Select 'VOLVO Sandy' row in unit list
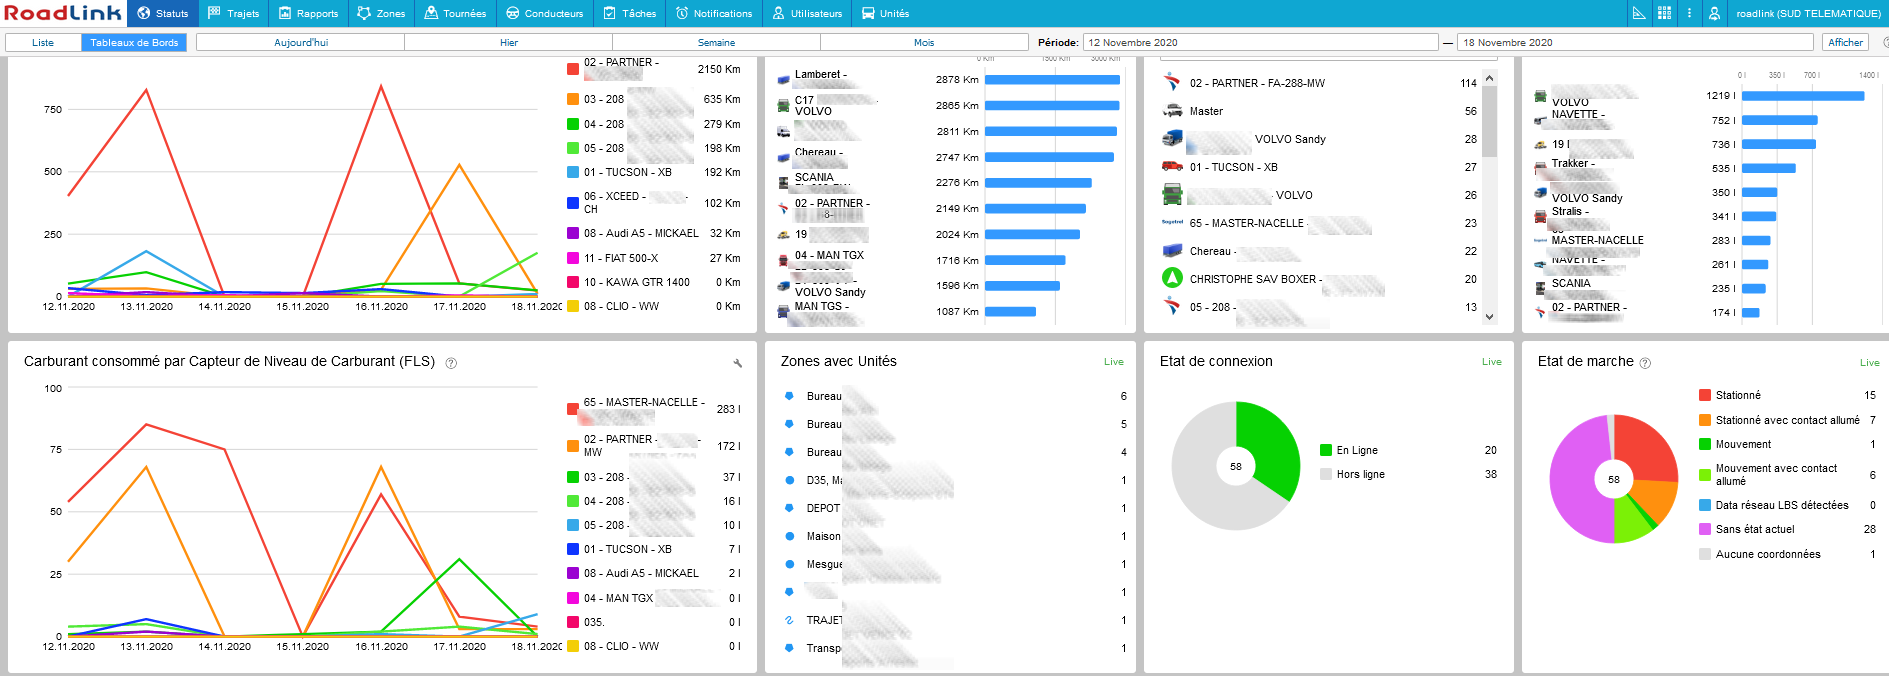This screenshot has height=676, width=1889. pos(1319,139)
